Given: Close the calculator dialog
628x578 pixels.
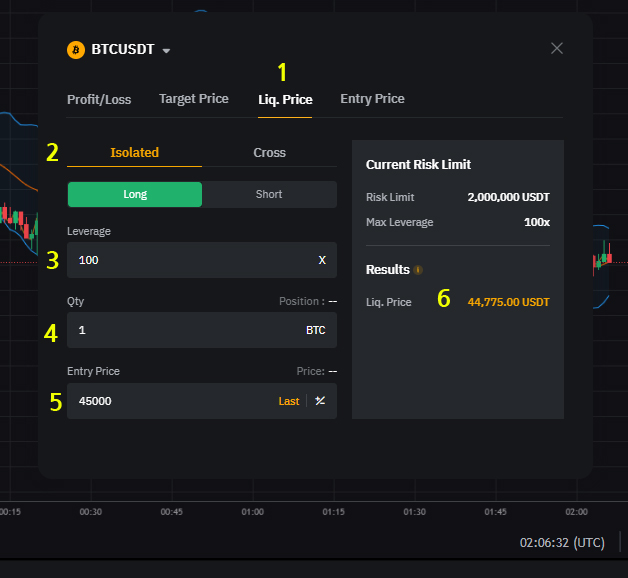Looking at the screenshot, I should point(557,48).
